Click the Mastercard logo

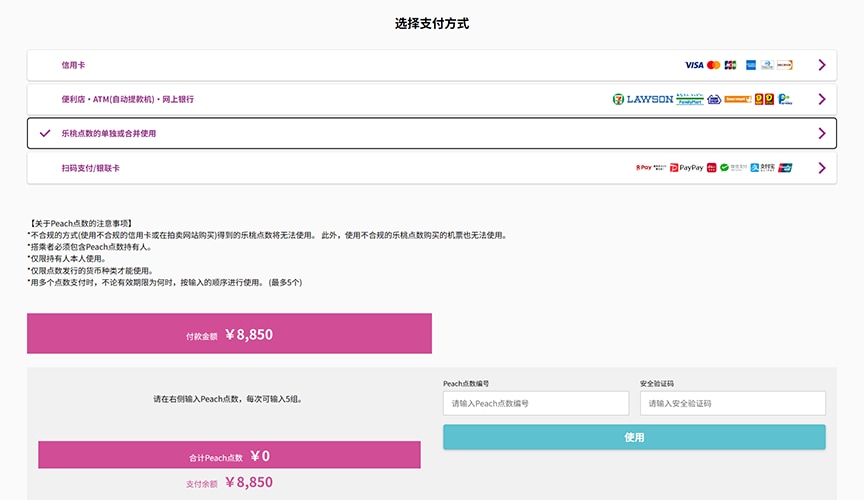713,65
